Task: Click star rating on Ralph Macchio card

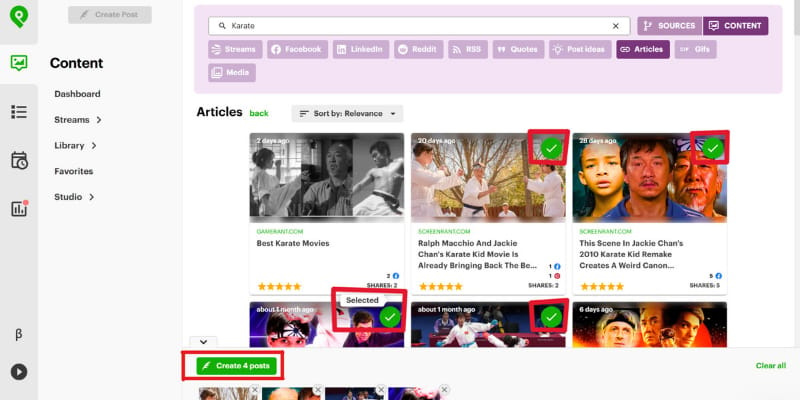Action: [440, 287]
